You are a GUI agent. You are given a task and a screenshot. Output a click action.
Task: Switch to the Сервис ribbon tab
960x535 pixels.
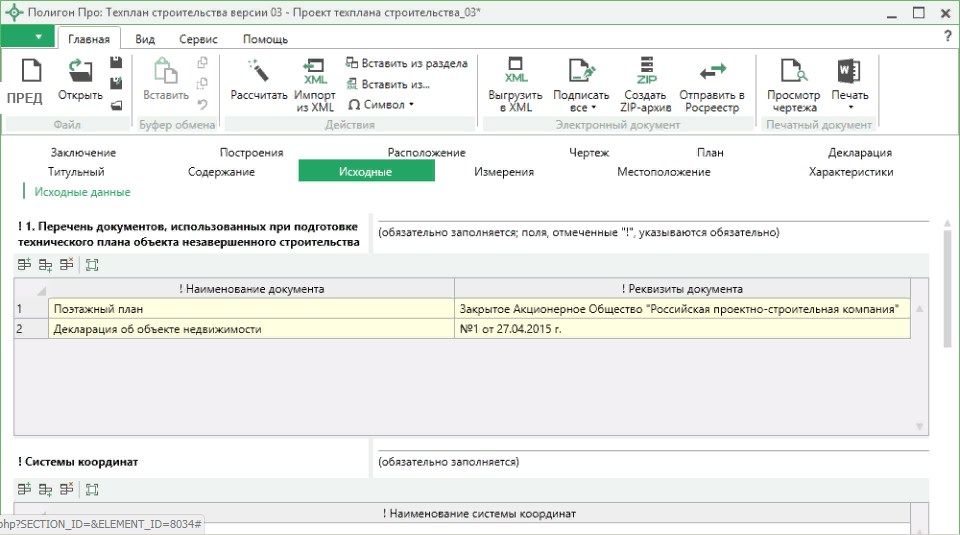pos(198,39)
